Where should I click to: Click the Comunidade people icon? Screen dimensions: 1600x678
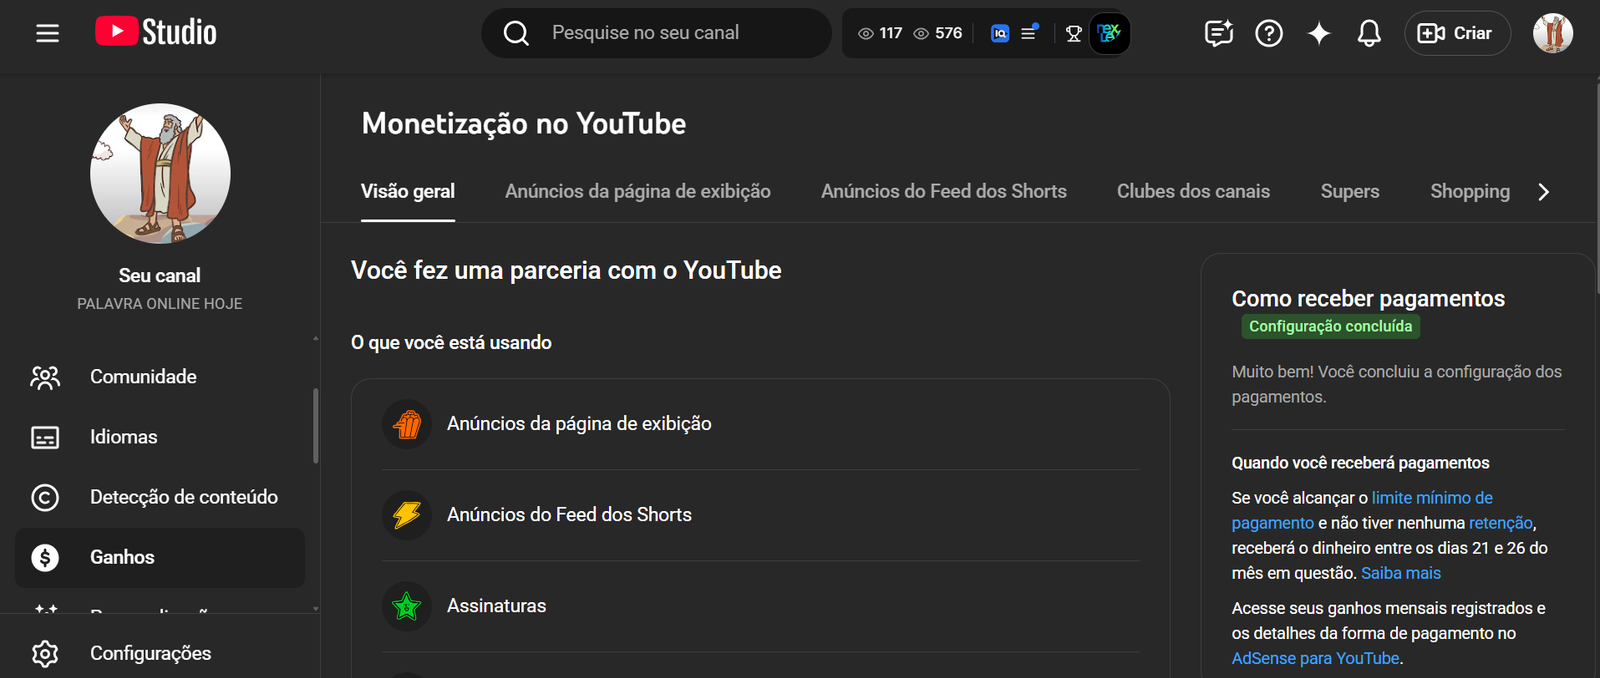[x=45, y=377]
